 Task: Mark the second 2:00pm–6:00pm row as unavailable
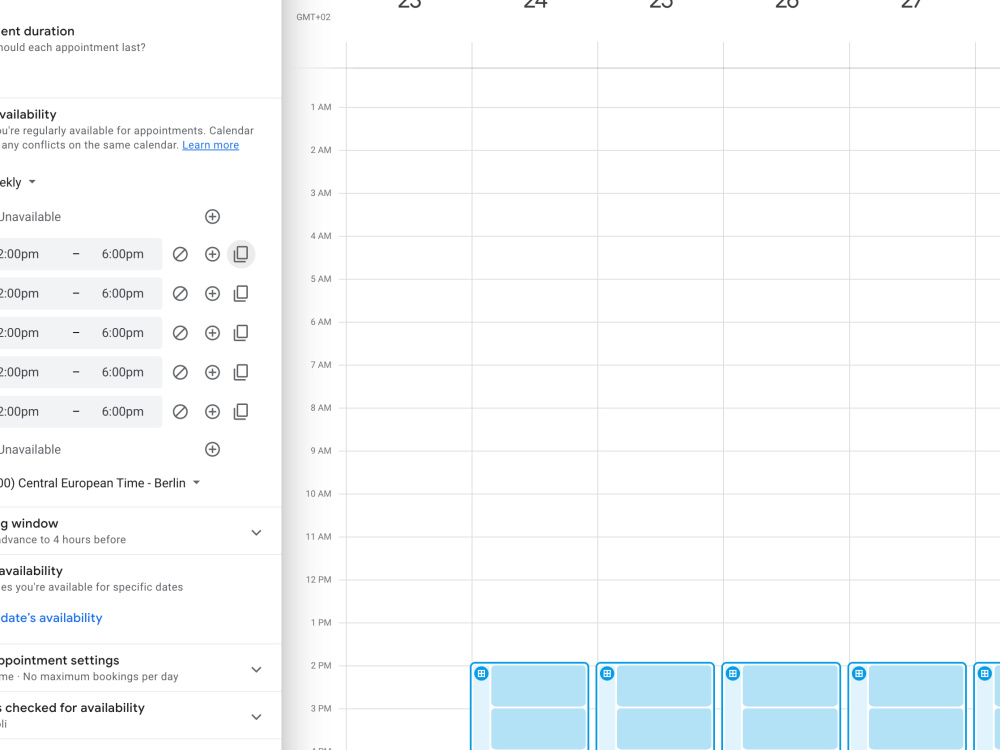(180, 293)
